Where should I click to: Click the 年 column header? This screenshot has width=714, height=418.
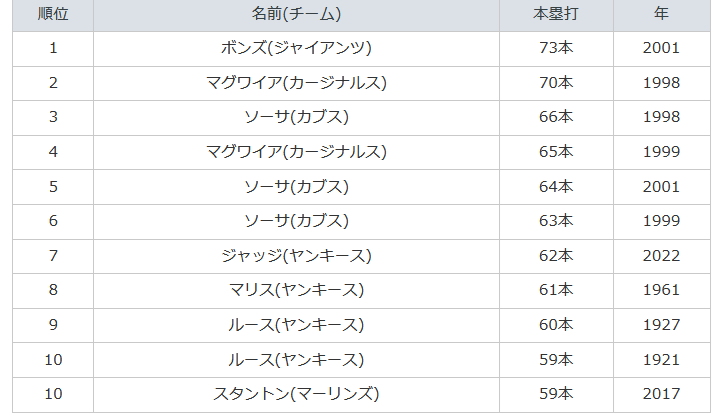tap(662, 14)
